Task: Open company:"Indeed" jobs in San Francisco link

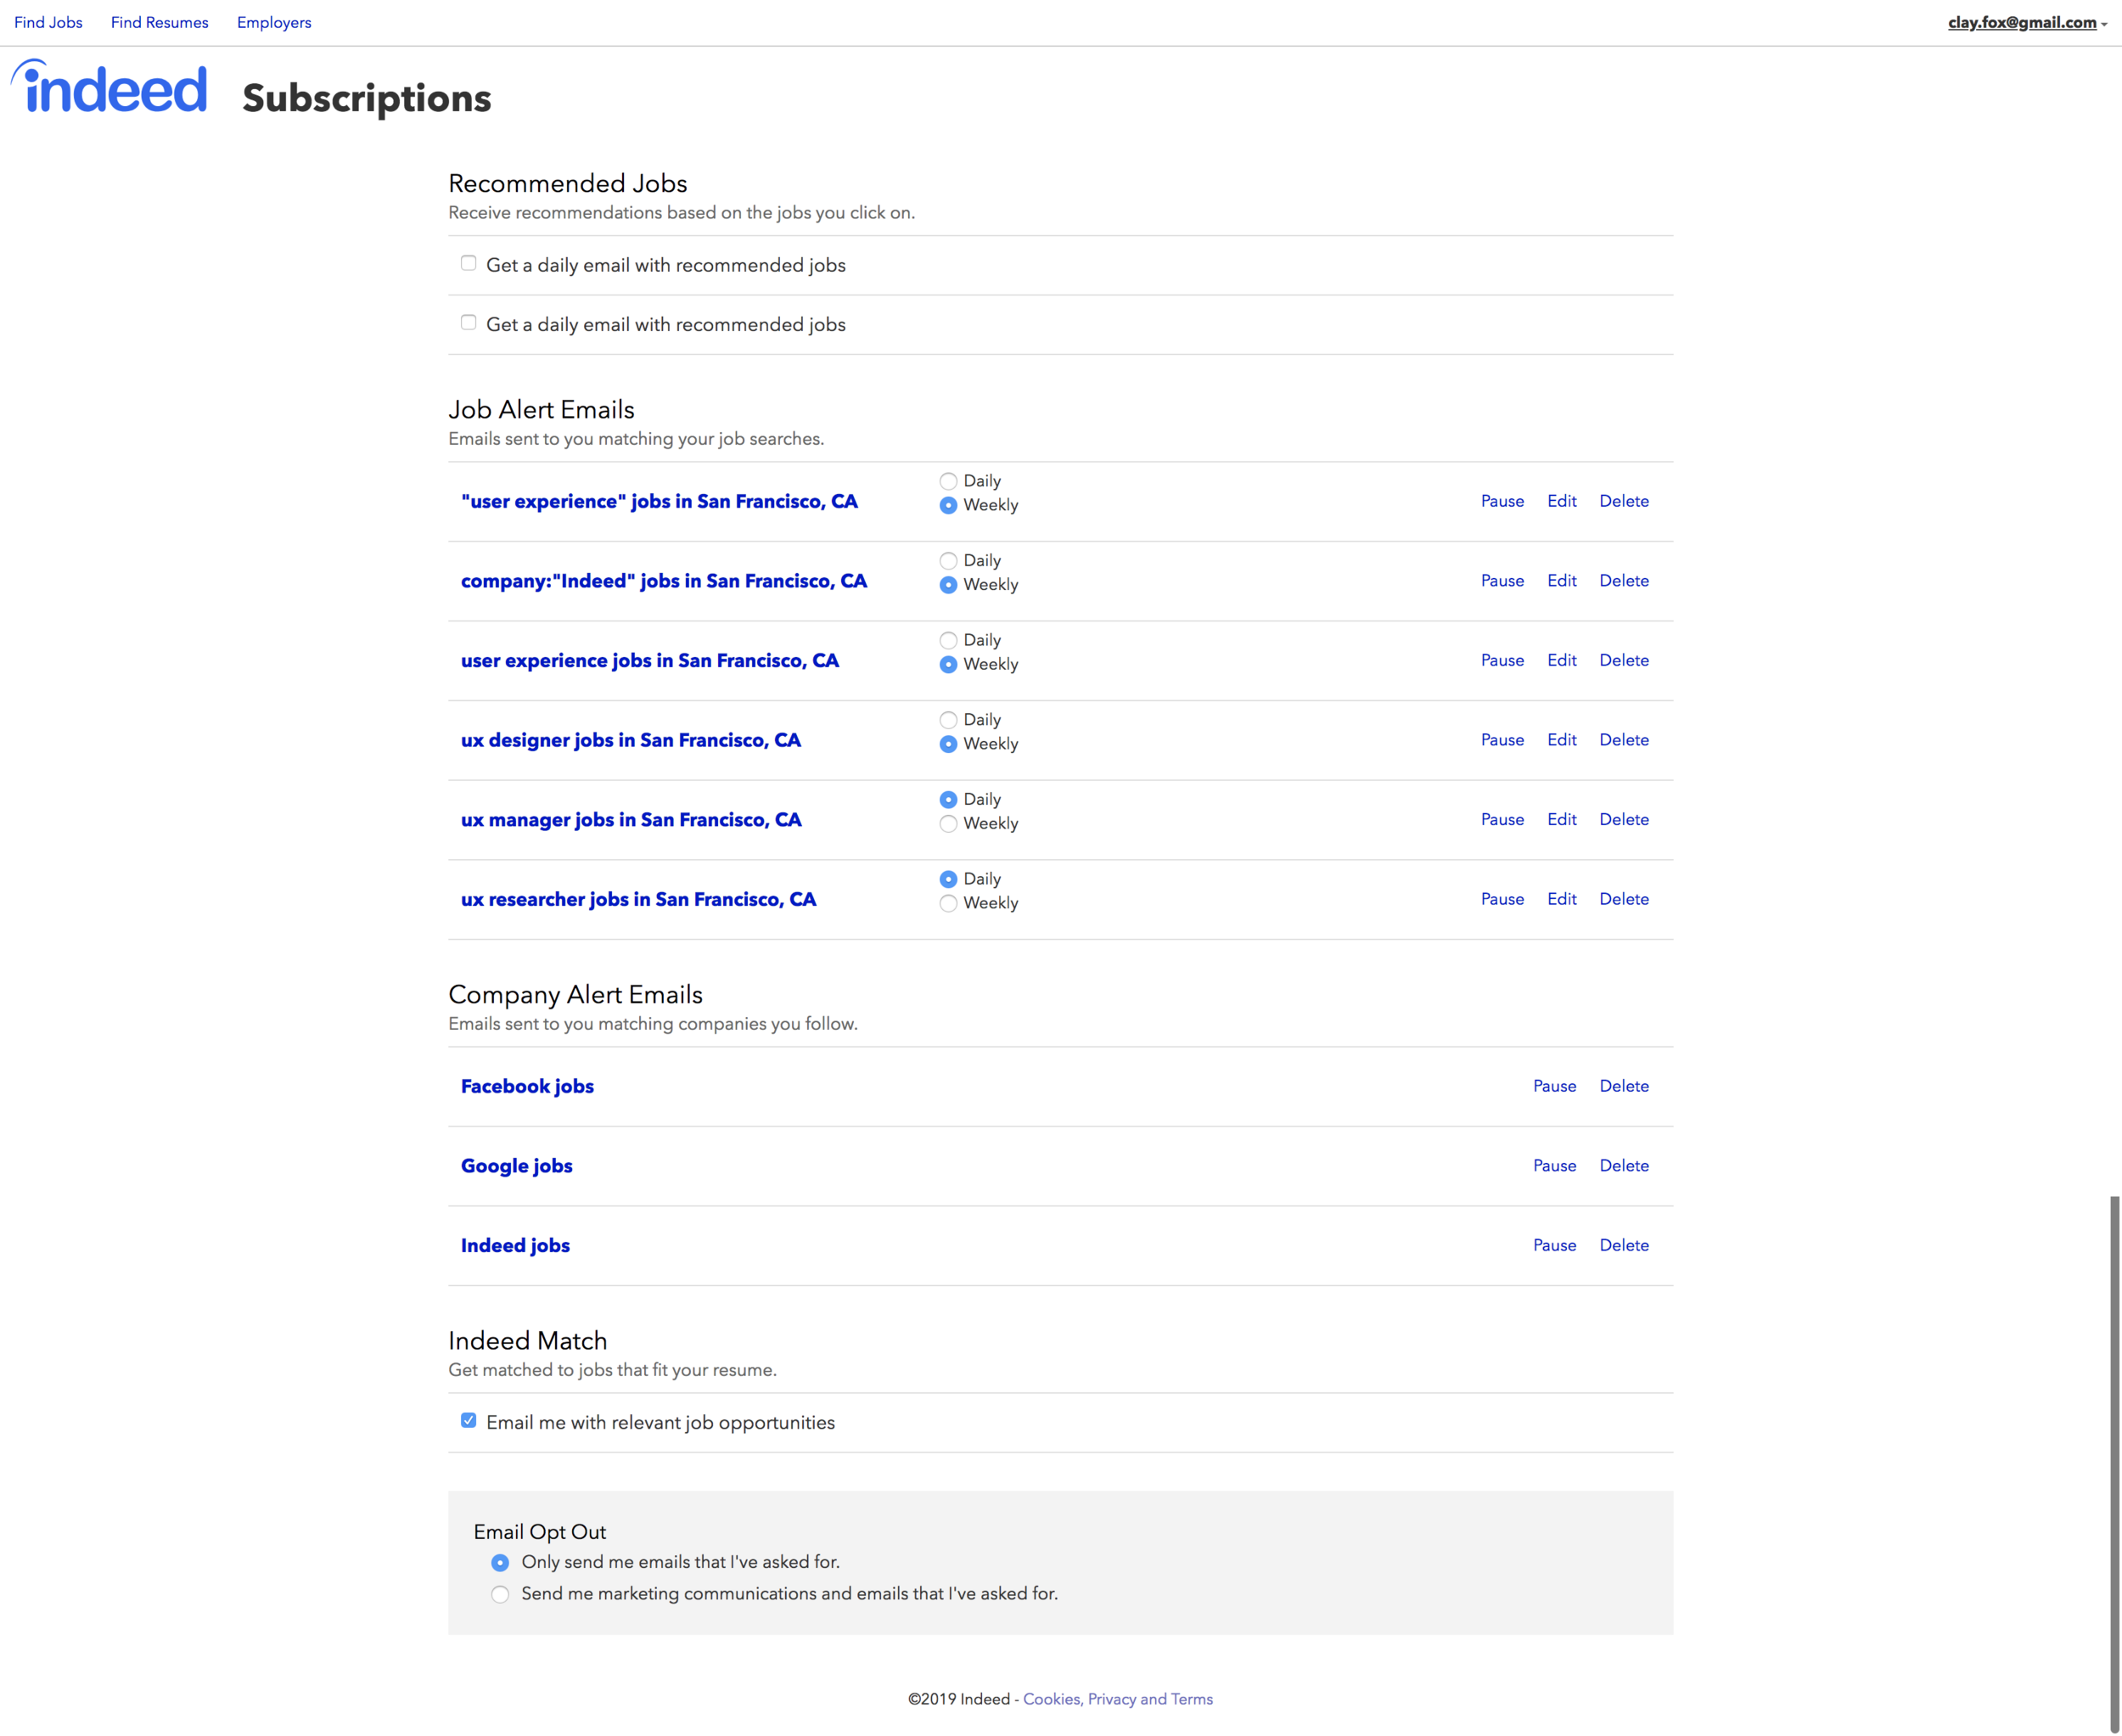Action: click(x=663, y=581)
